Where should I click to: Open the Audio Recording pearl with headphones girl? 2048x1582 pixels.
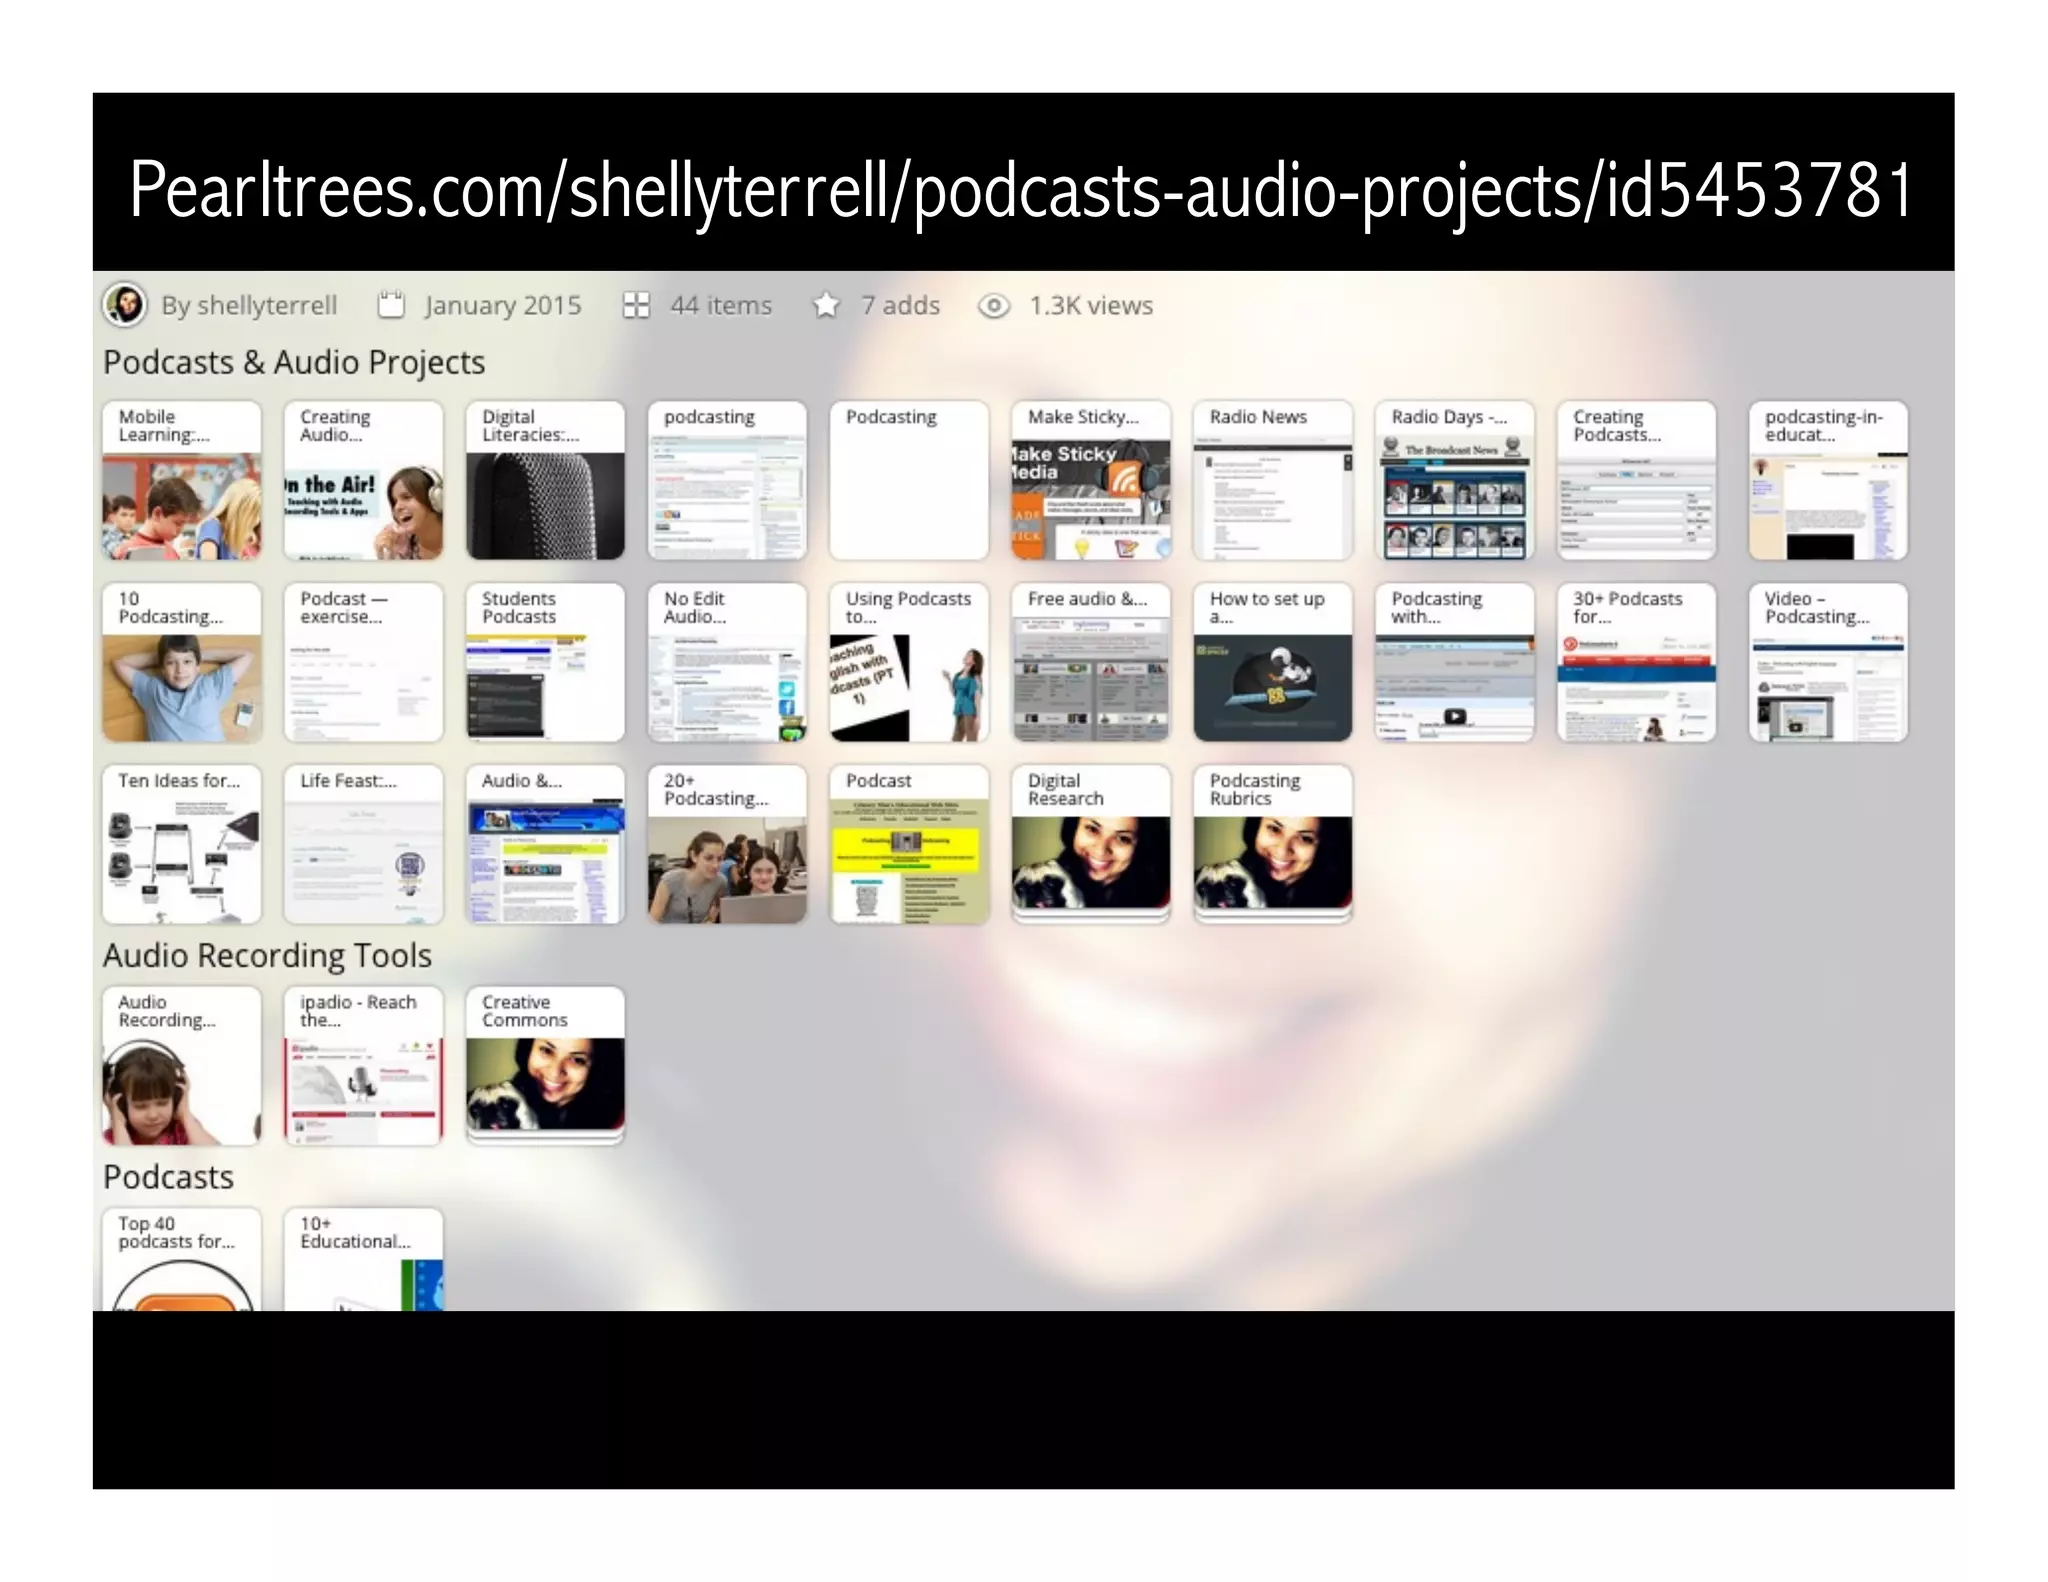pos(182,1066)
